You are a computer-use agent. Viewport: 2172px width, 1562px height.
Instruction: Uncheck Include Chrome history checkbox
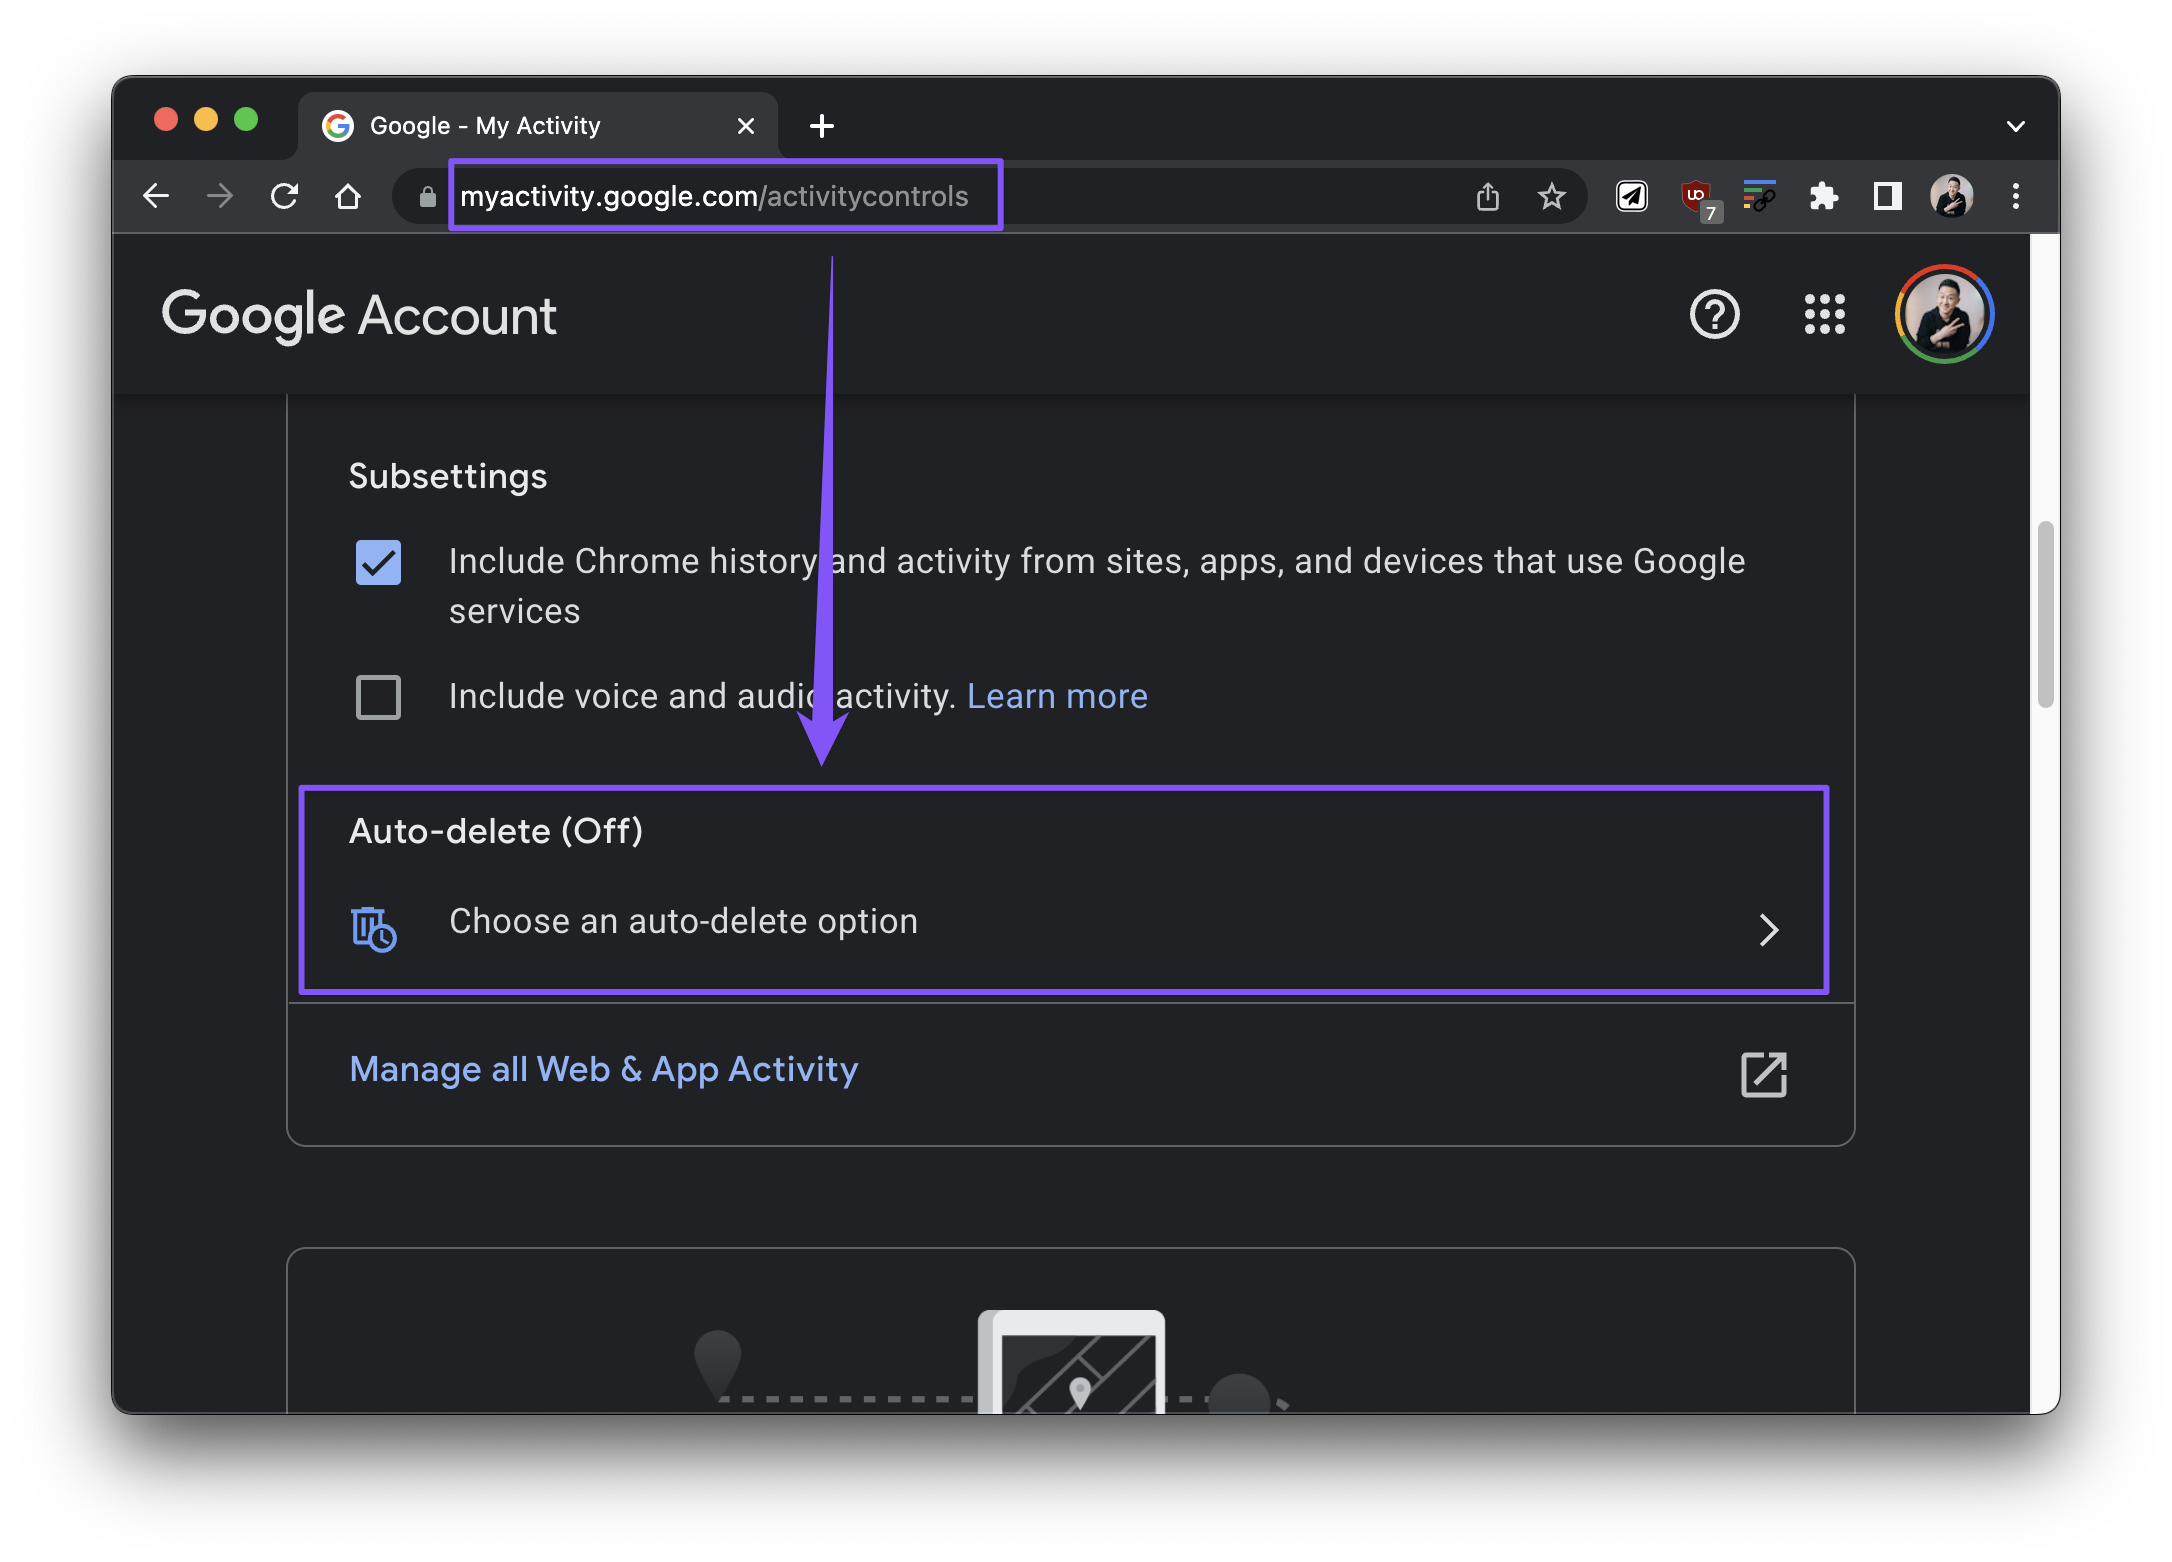point(378,562)
